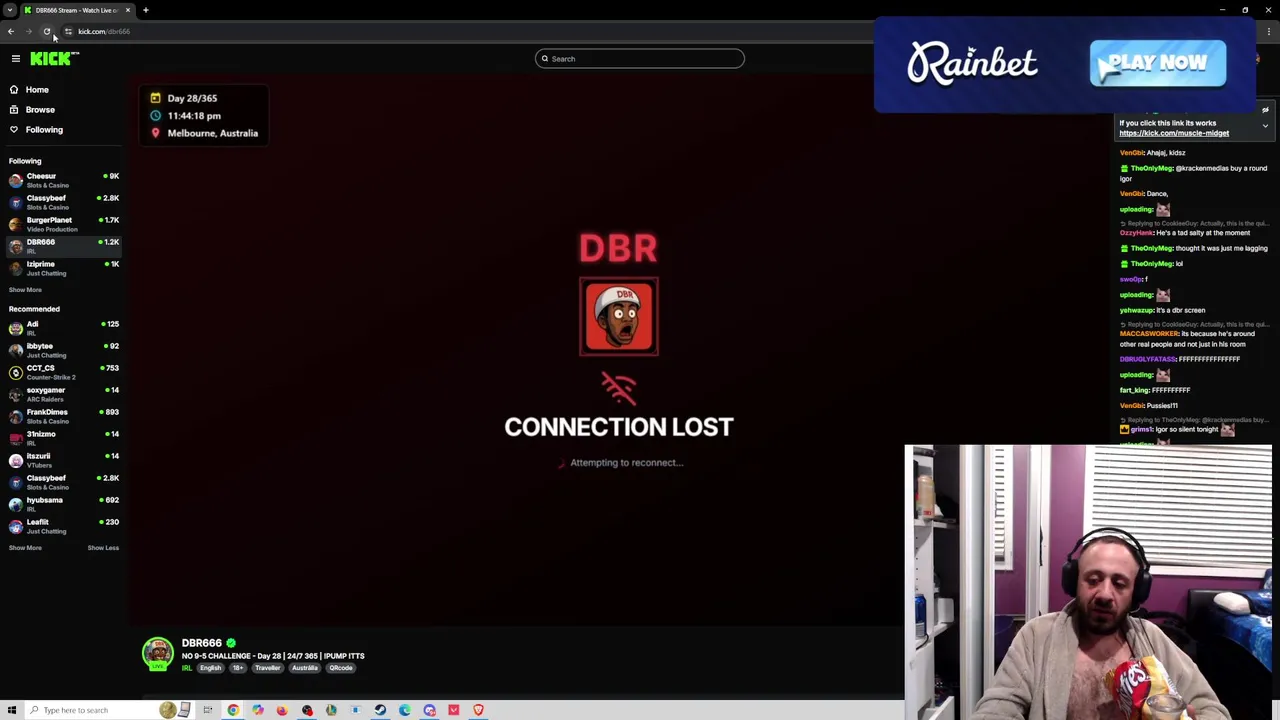Image resolution: width=1280 pixels, height=720 pixels.
Task: Open the Cheesur channel in Following
Action: pyautogui.click(x=63, y=180)
